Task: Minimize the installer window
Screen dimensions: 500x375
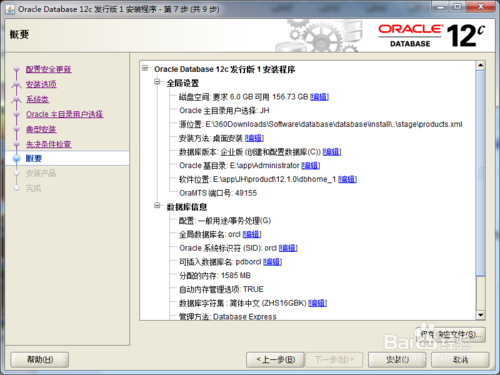Action: (441, 6)
